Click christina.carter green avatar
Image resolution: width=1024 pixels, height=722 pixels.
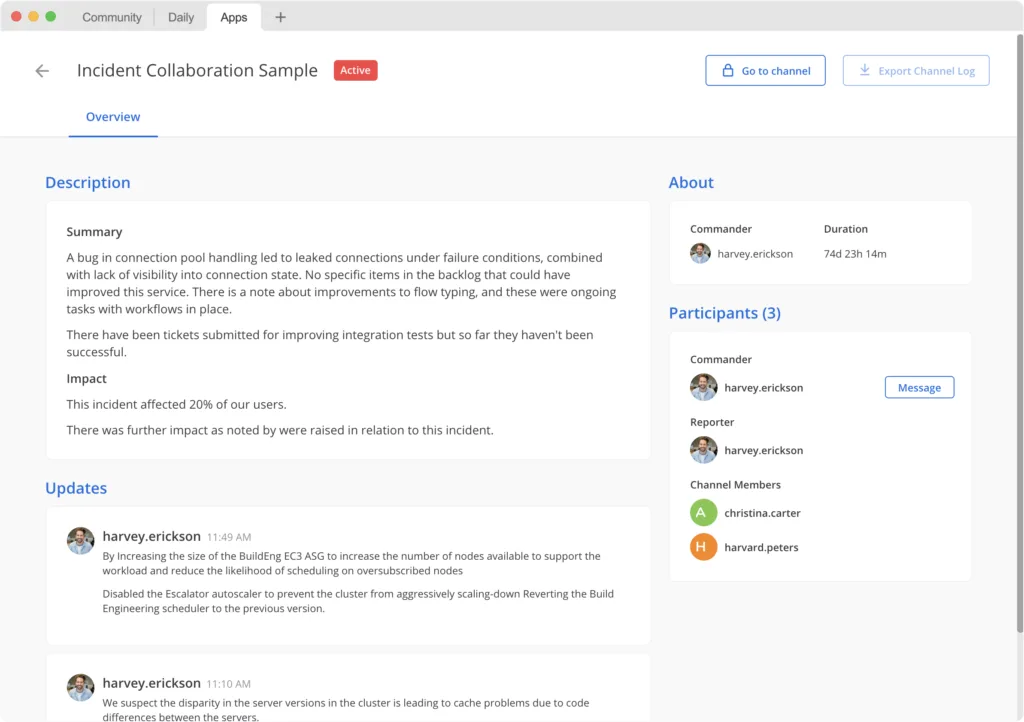click(703, 512)
